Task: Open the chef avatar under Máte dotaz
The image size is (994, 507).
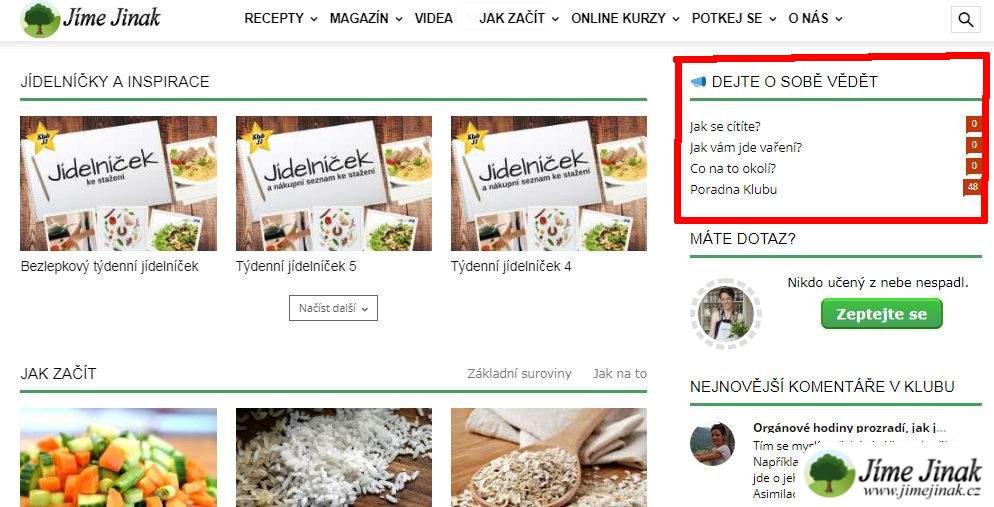Action: (x=726, y=314)
